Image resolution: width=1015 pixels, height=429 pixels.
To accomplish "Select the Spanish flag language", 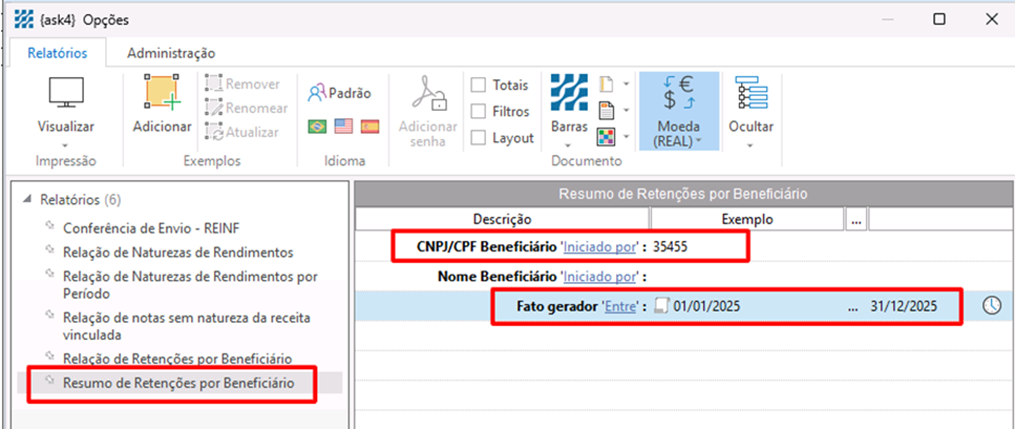I will (369, 127).
